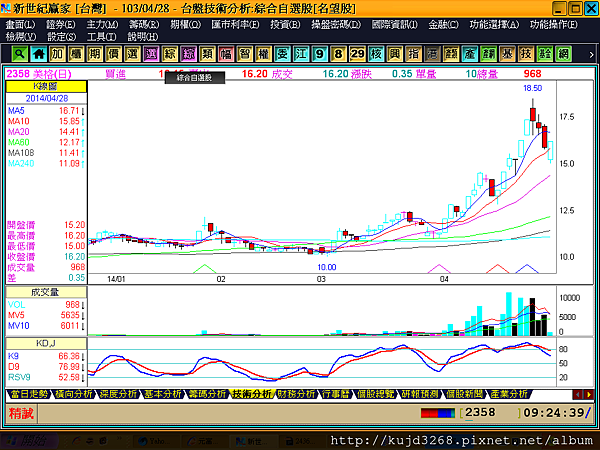Screen dimensions: 600x450
Task: Open the 智 toolbar icon
Action: (x=245, y=54)
